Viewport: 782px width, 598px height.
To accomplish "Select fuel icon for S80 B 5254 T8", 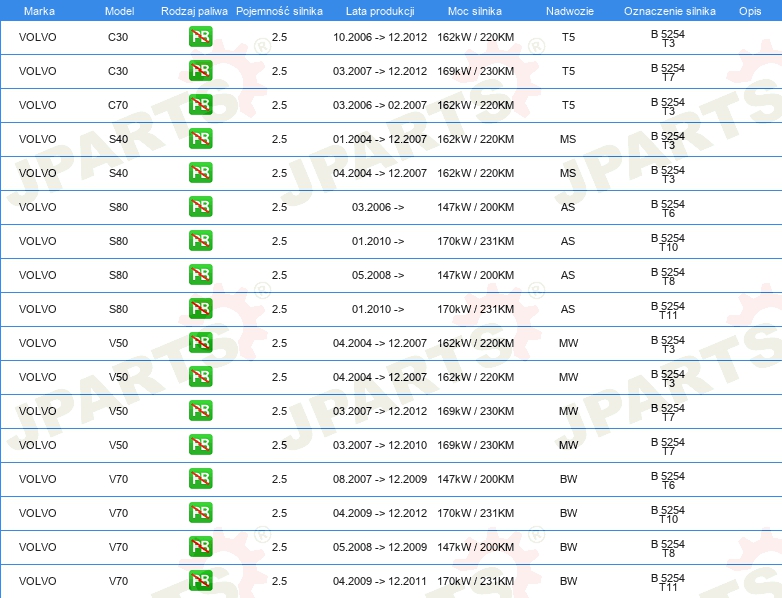I will (x=200, y=275).
